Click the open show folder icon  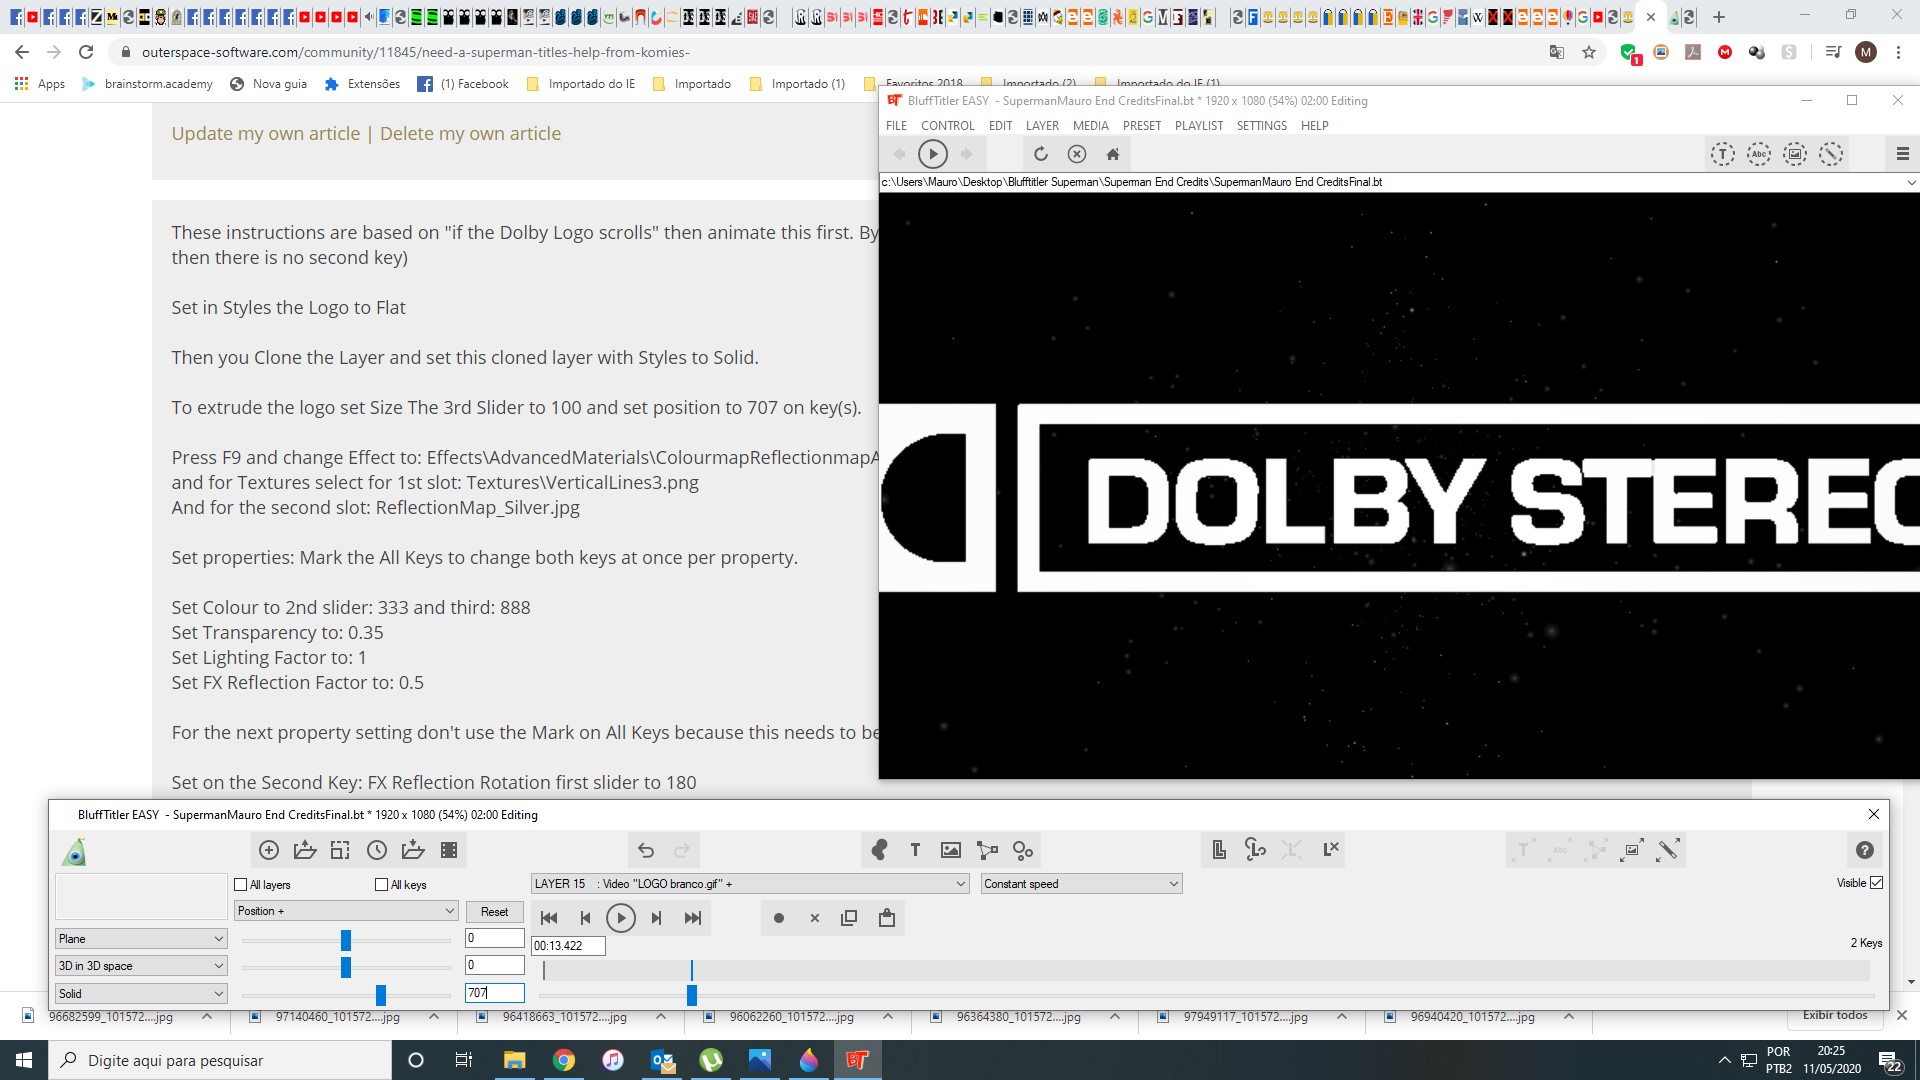click(304, 850)
